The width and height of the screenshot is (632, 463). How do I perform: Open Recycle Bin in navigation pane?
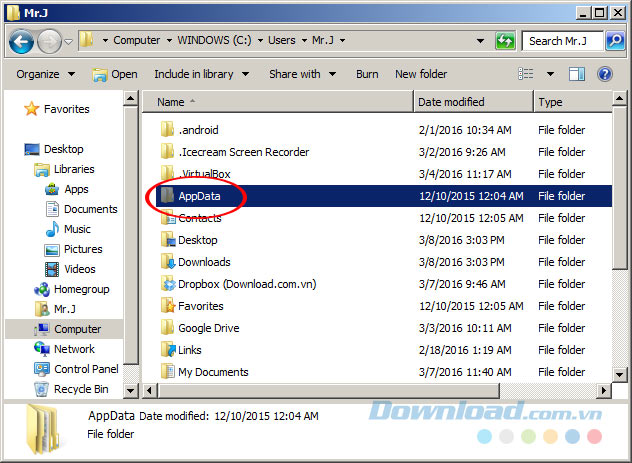click(71, 389)
